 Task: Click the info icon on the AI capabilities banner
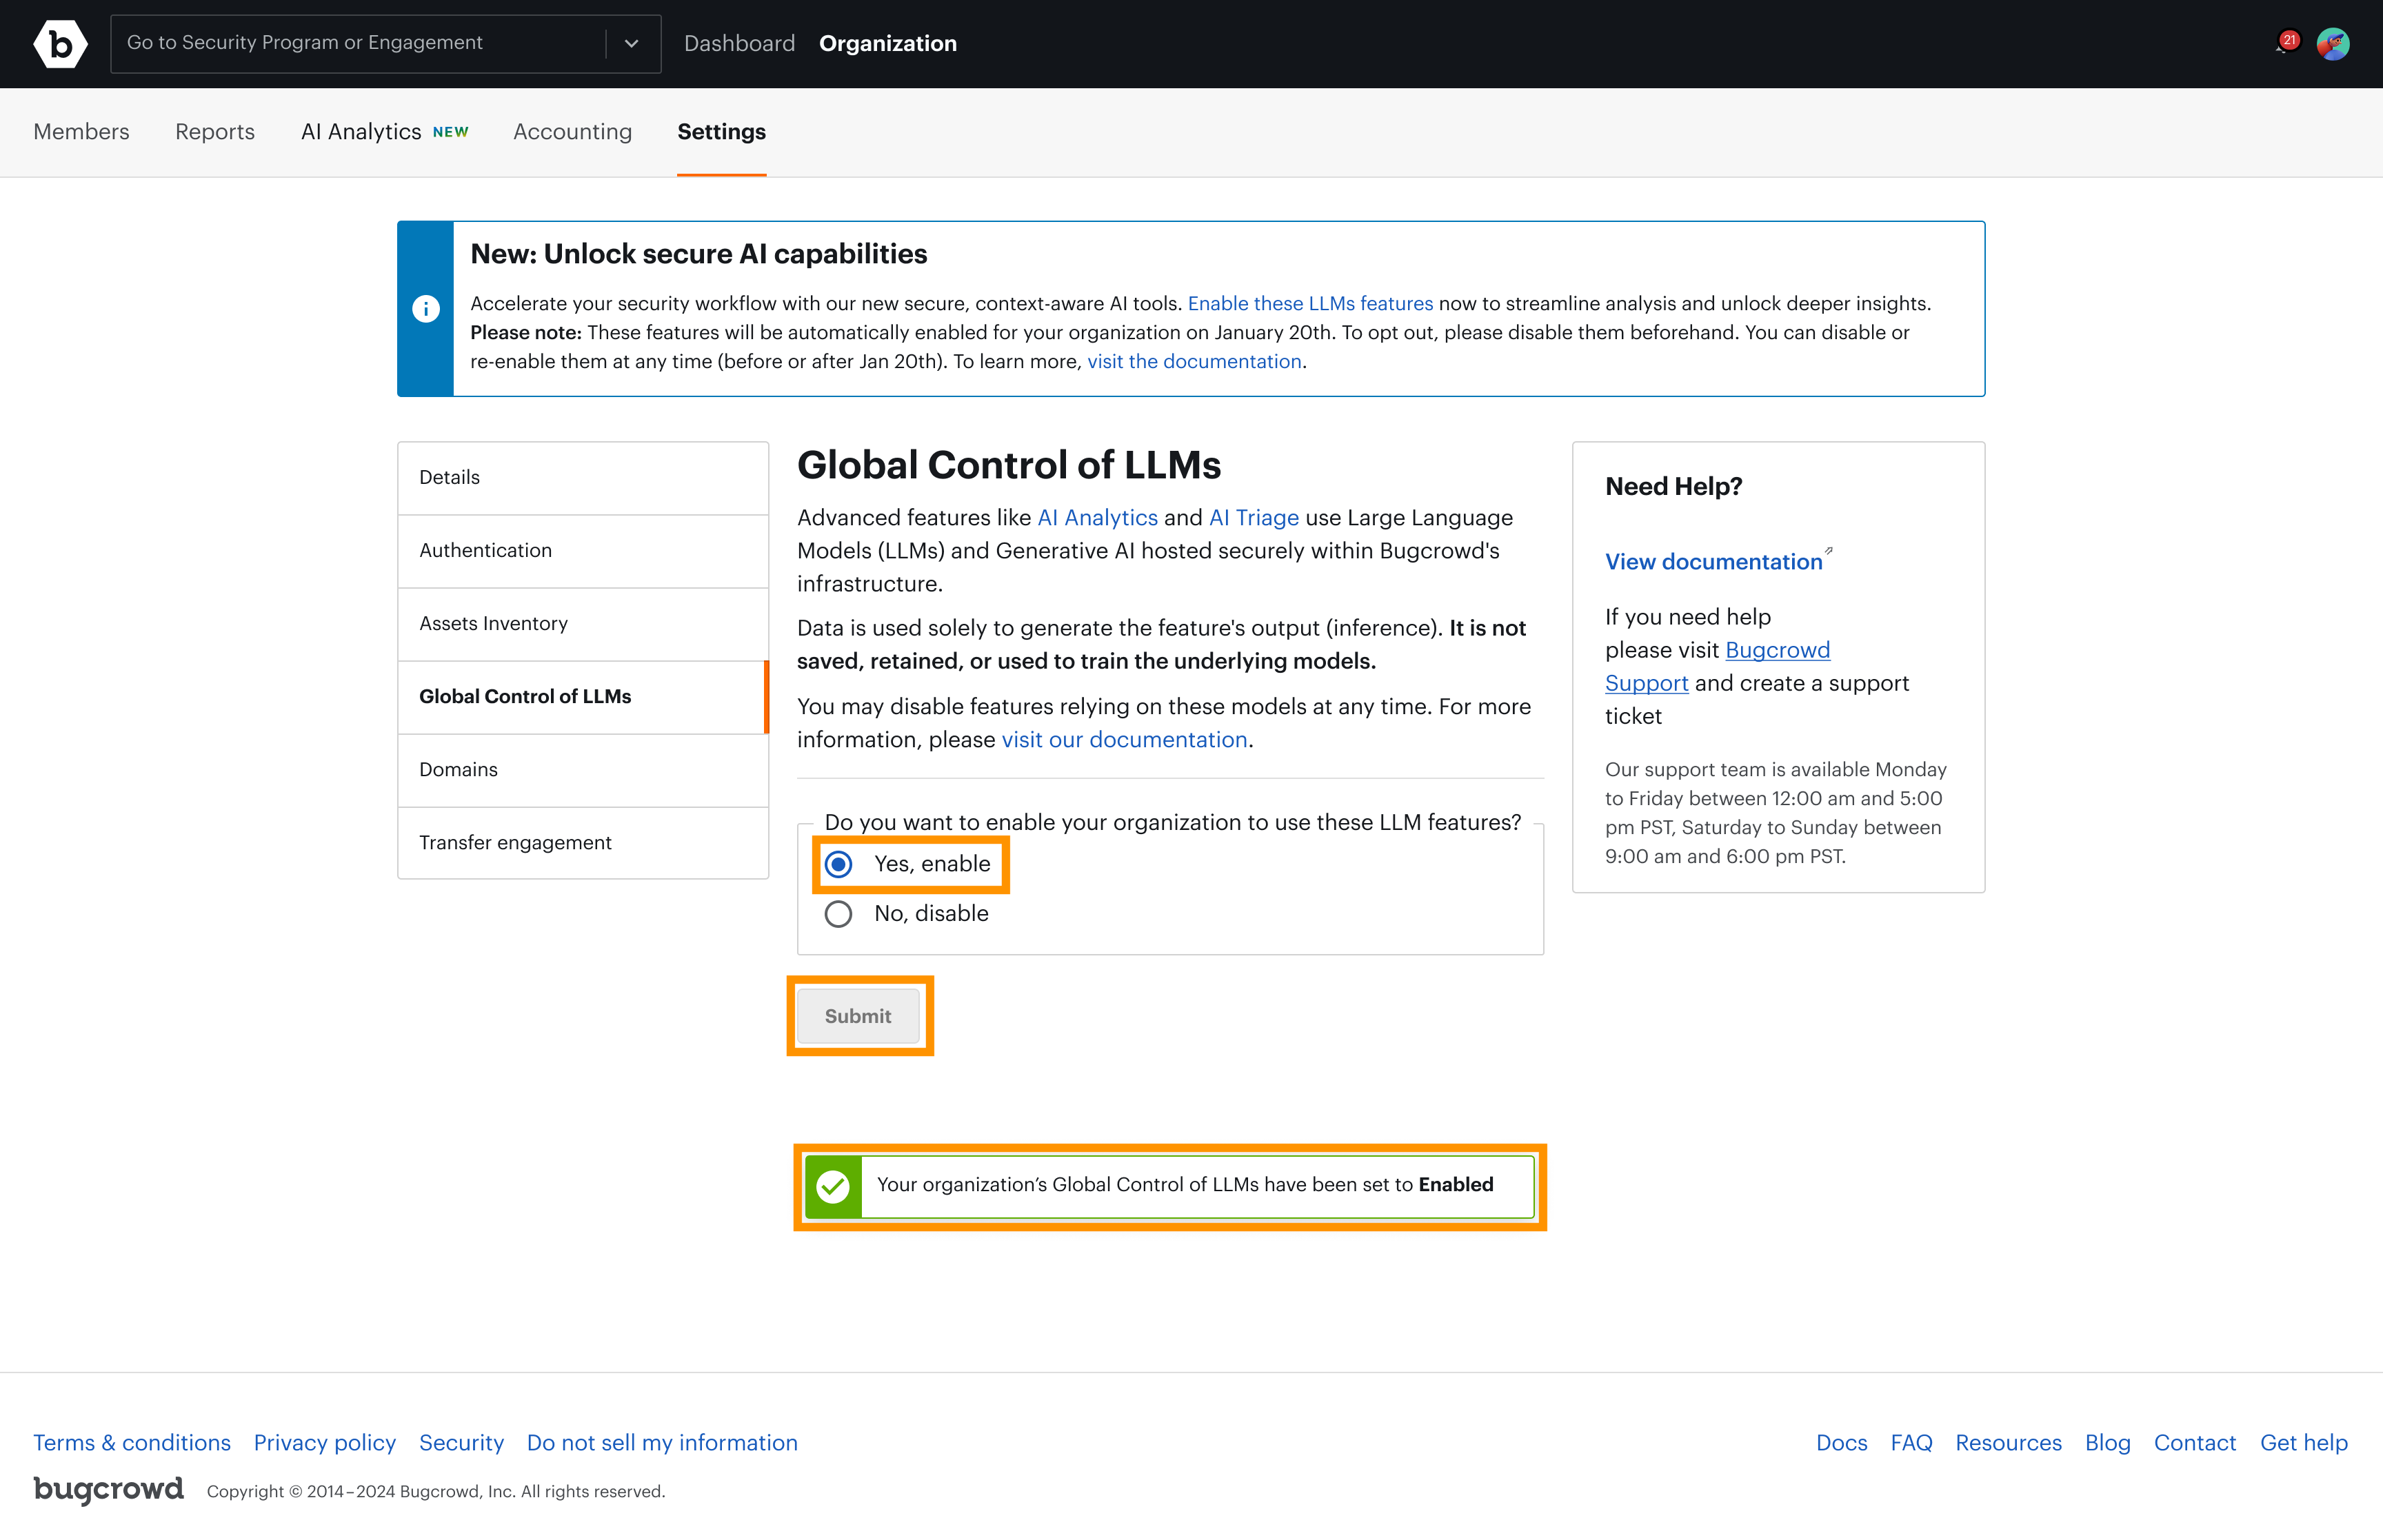(426, 309)
